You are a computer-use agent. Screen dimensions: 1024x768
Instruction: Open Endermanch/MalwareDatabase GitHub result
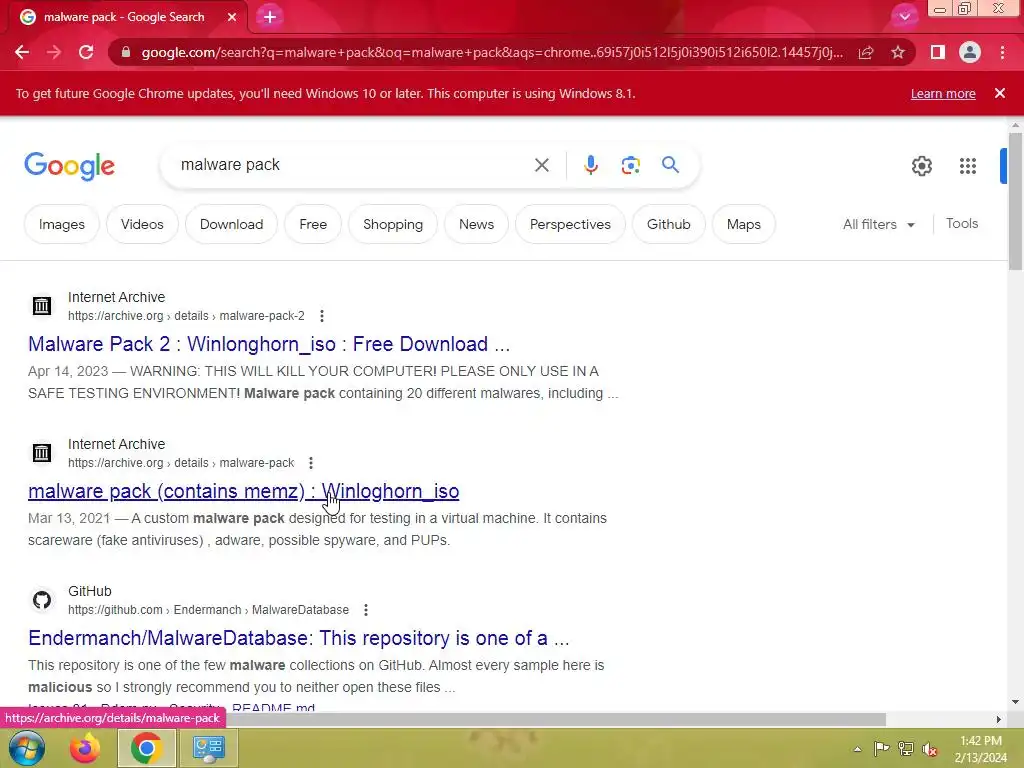[298, 638]
